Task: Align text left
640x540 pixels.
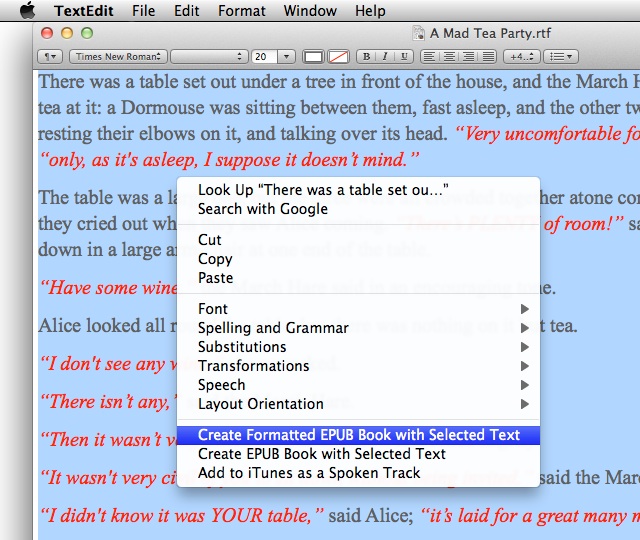Action: coord(429,56)
